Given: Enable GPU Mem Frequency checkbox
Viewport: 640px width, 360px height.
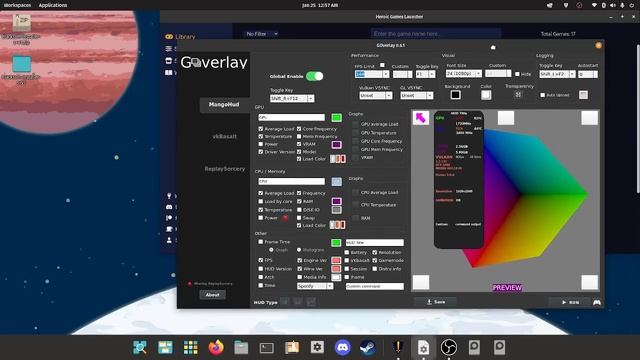Looking at the screenshot, I should pos(299,136).
